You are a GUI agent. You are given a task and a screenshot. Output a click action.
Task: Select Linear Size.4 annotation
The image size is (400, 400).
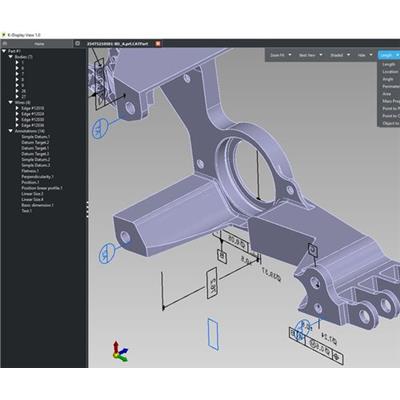pyautogui.click(x=32, y=199)
